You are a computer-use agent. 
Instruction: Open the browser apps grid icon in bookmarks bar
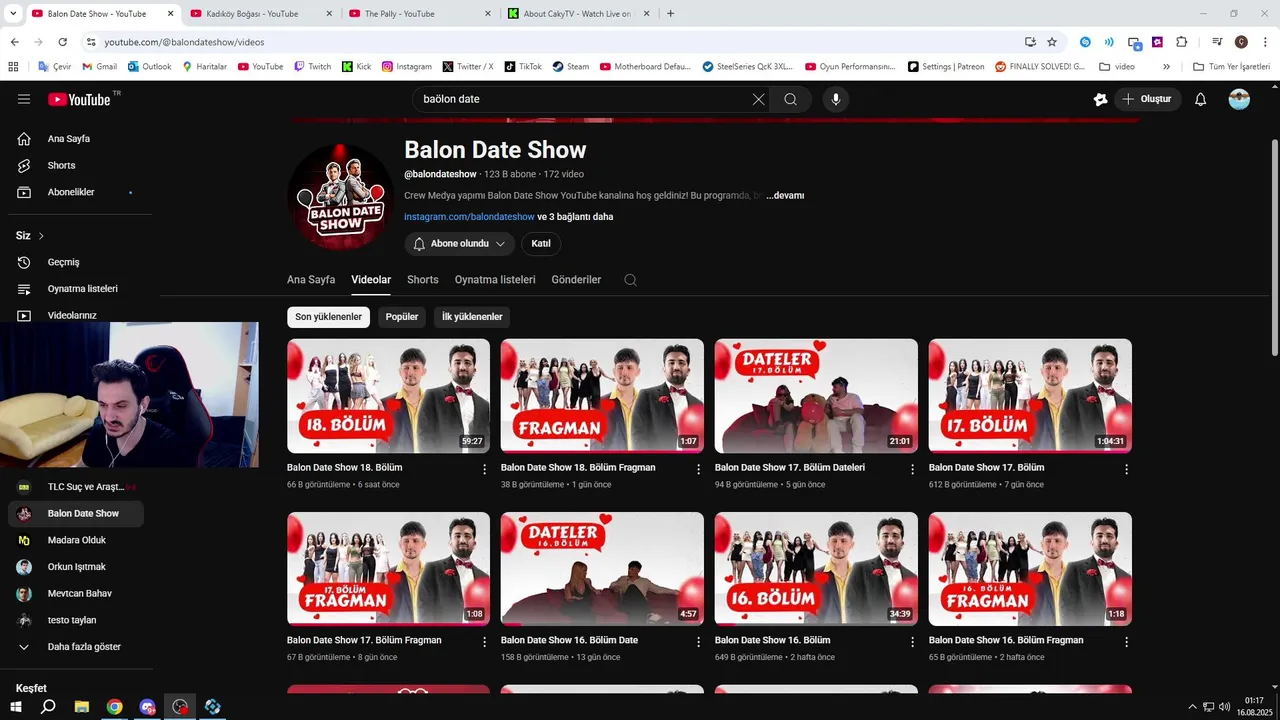click(13, 66)
